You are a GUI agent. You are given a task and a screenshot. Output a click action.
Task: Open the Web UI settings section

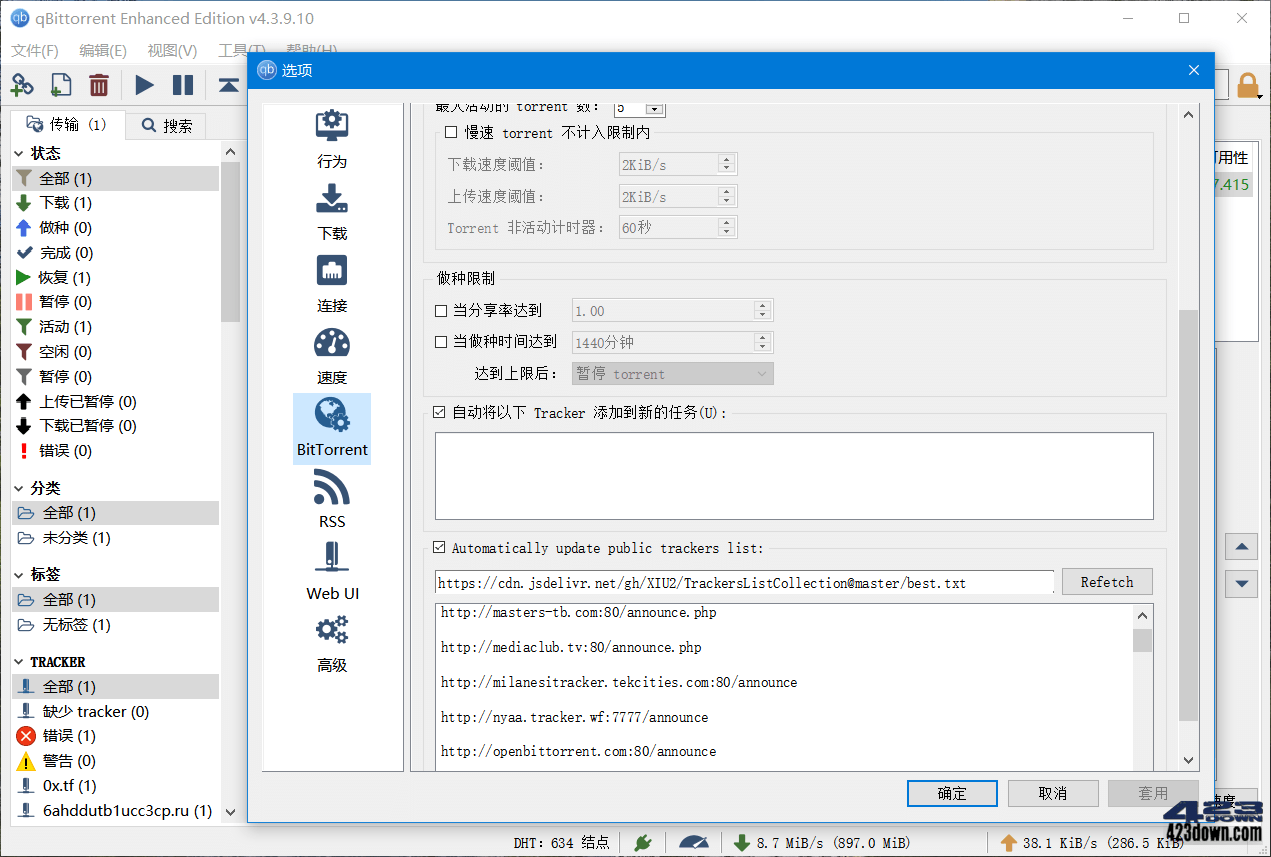pyautogui.click(x=331, y=570)
